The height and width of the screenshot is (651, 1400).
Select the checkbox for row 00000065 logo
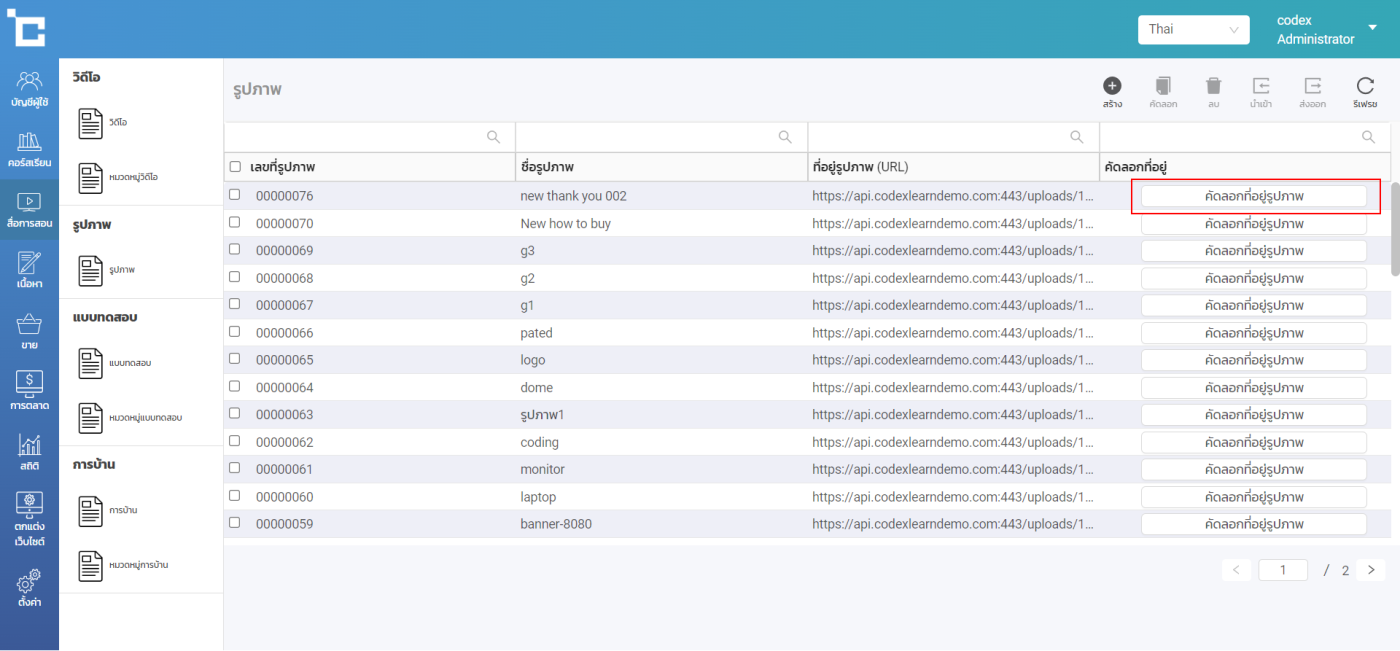coord(235,359)
